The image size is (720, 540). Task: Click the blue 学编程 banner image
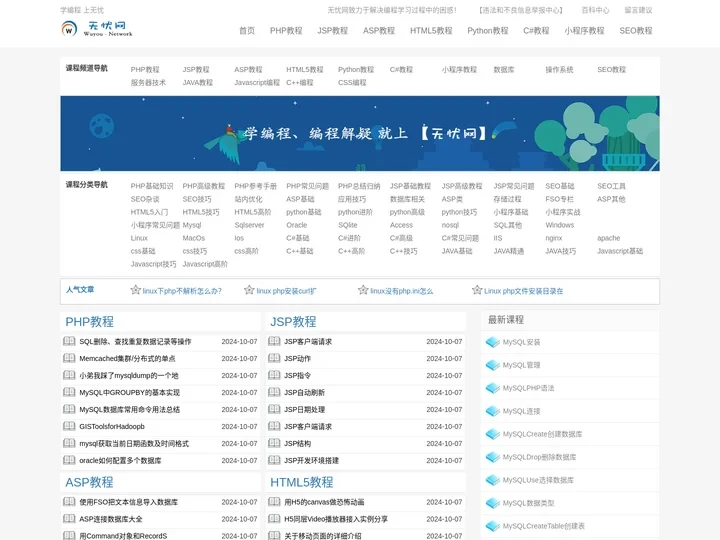(360, 133)
